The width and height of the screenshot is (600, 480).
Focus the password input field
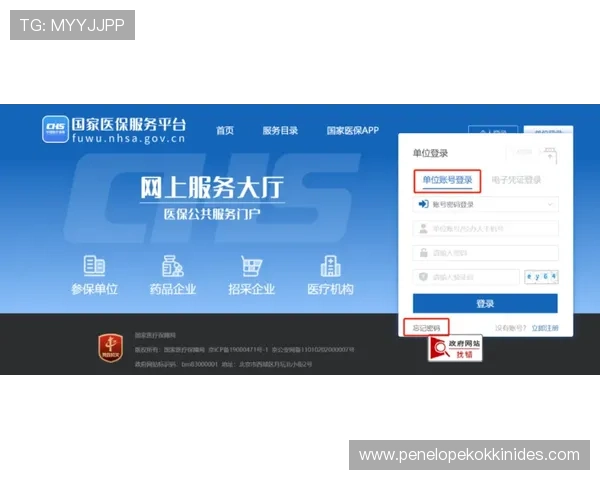(x=485, y=253)
